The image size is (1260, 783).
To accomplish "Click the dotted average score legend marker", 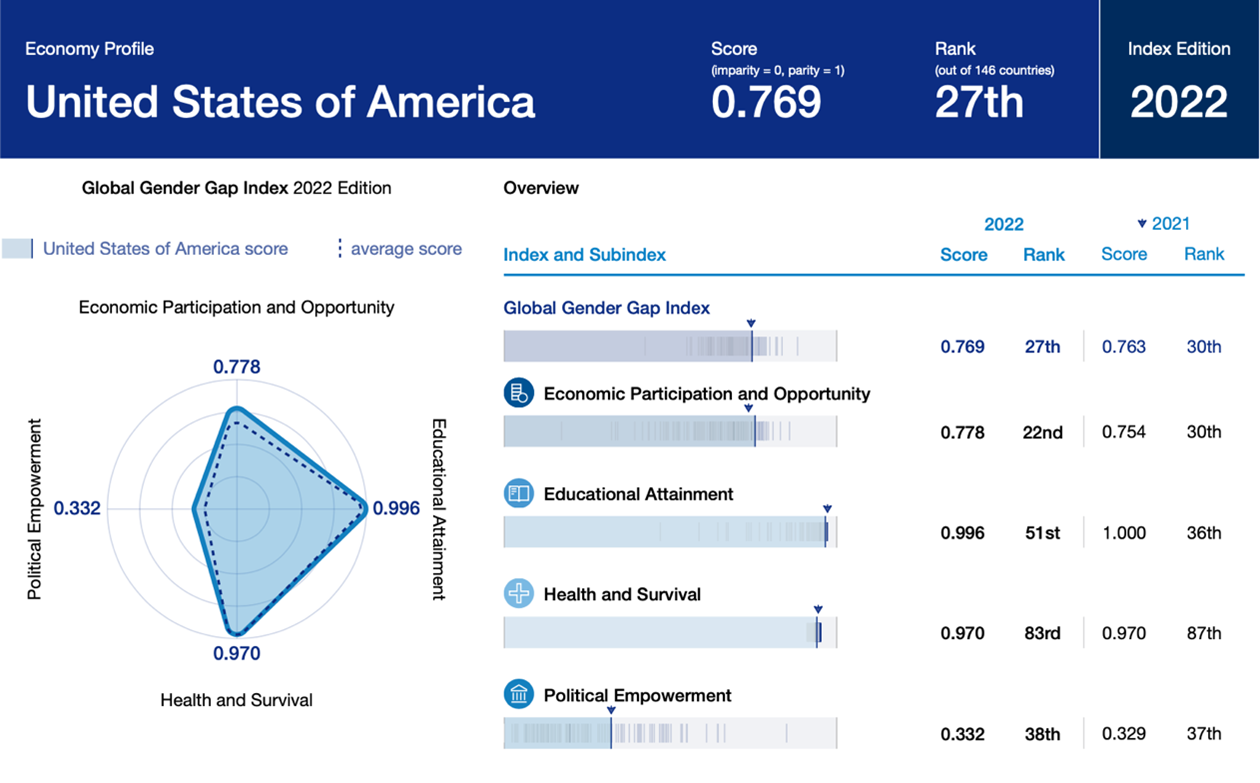I will coord(340,249).
